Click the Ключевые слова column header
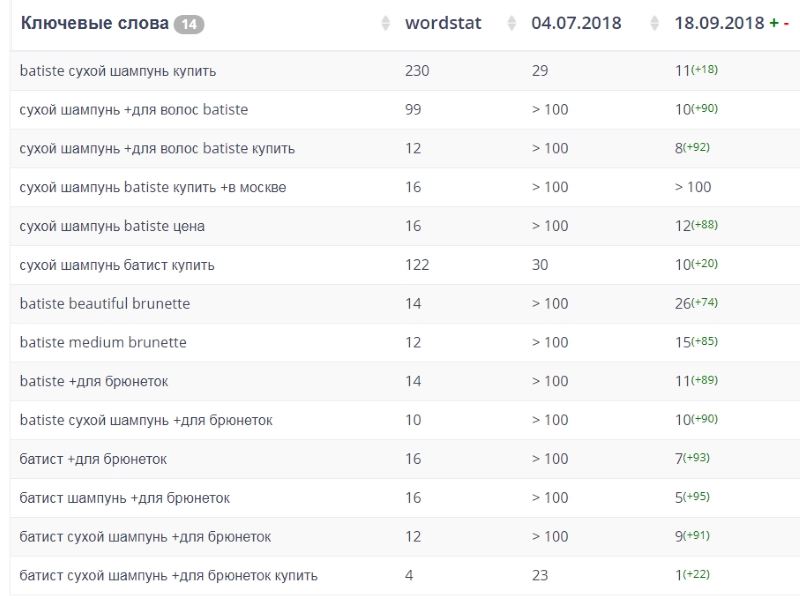 click(94, 23)
